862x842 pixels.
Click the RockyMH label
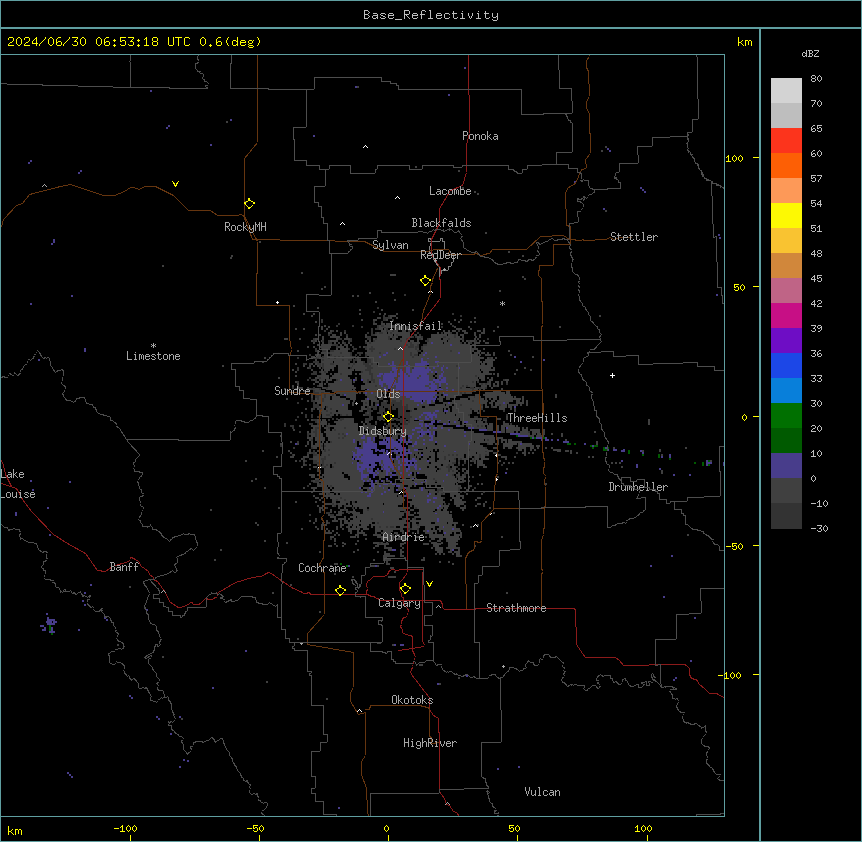[x=245, y=227]
